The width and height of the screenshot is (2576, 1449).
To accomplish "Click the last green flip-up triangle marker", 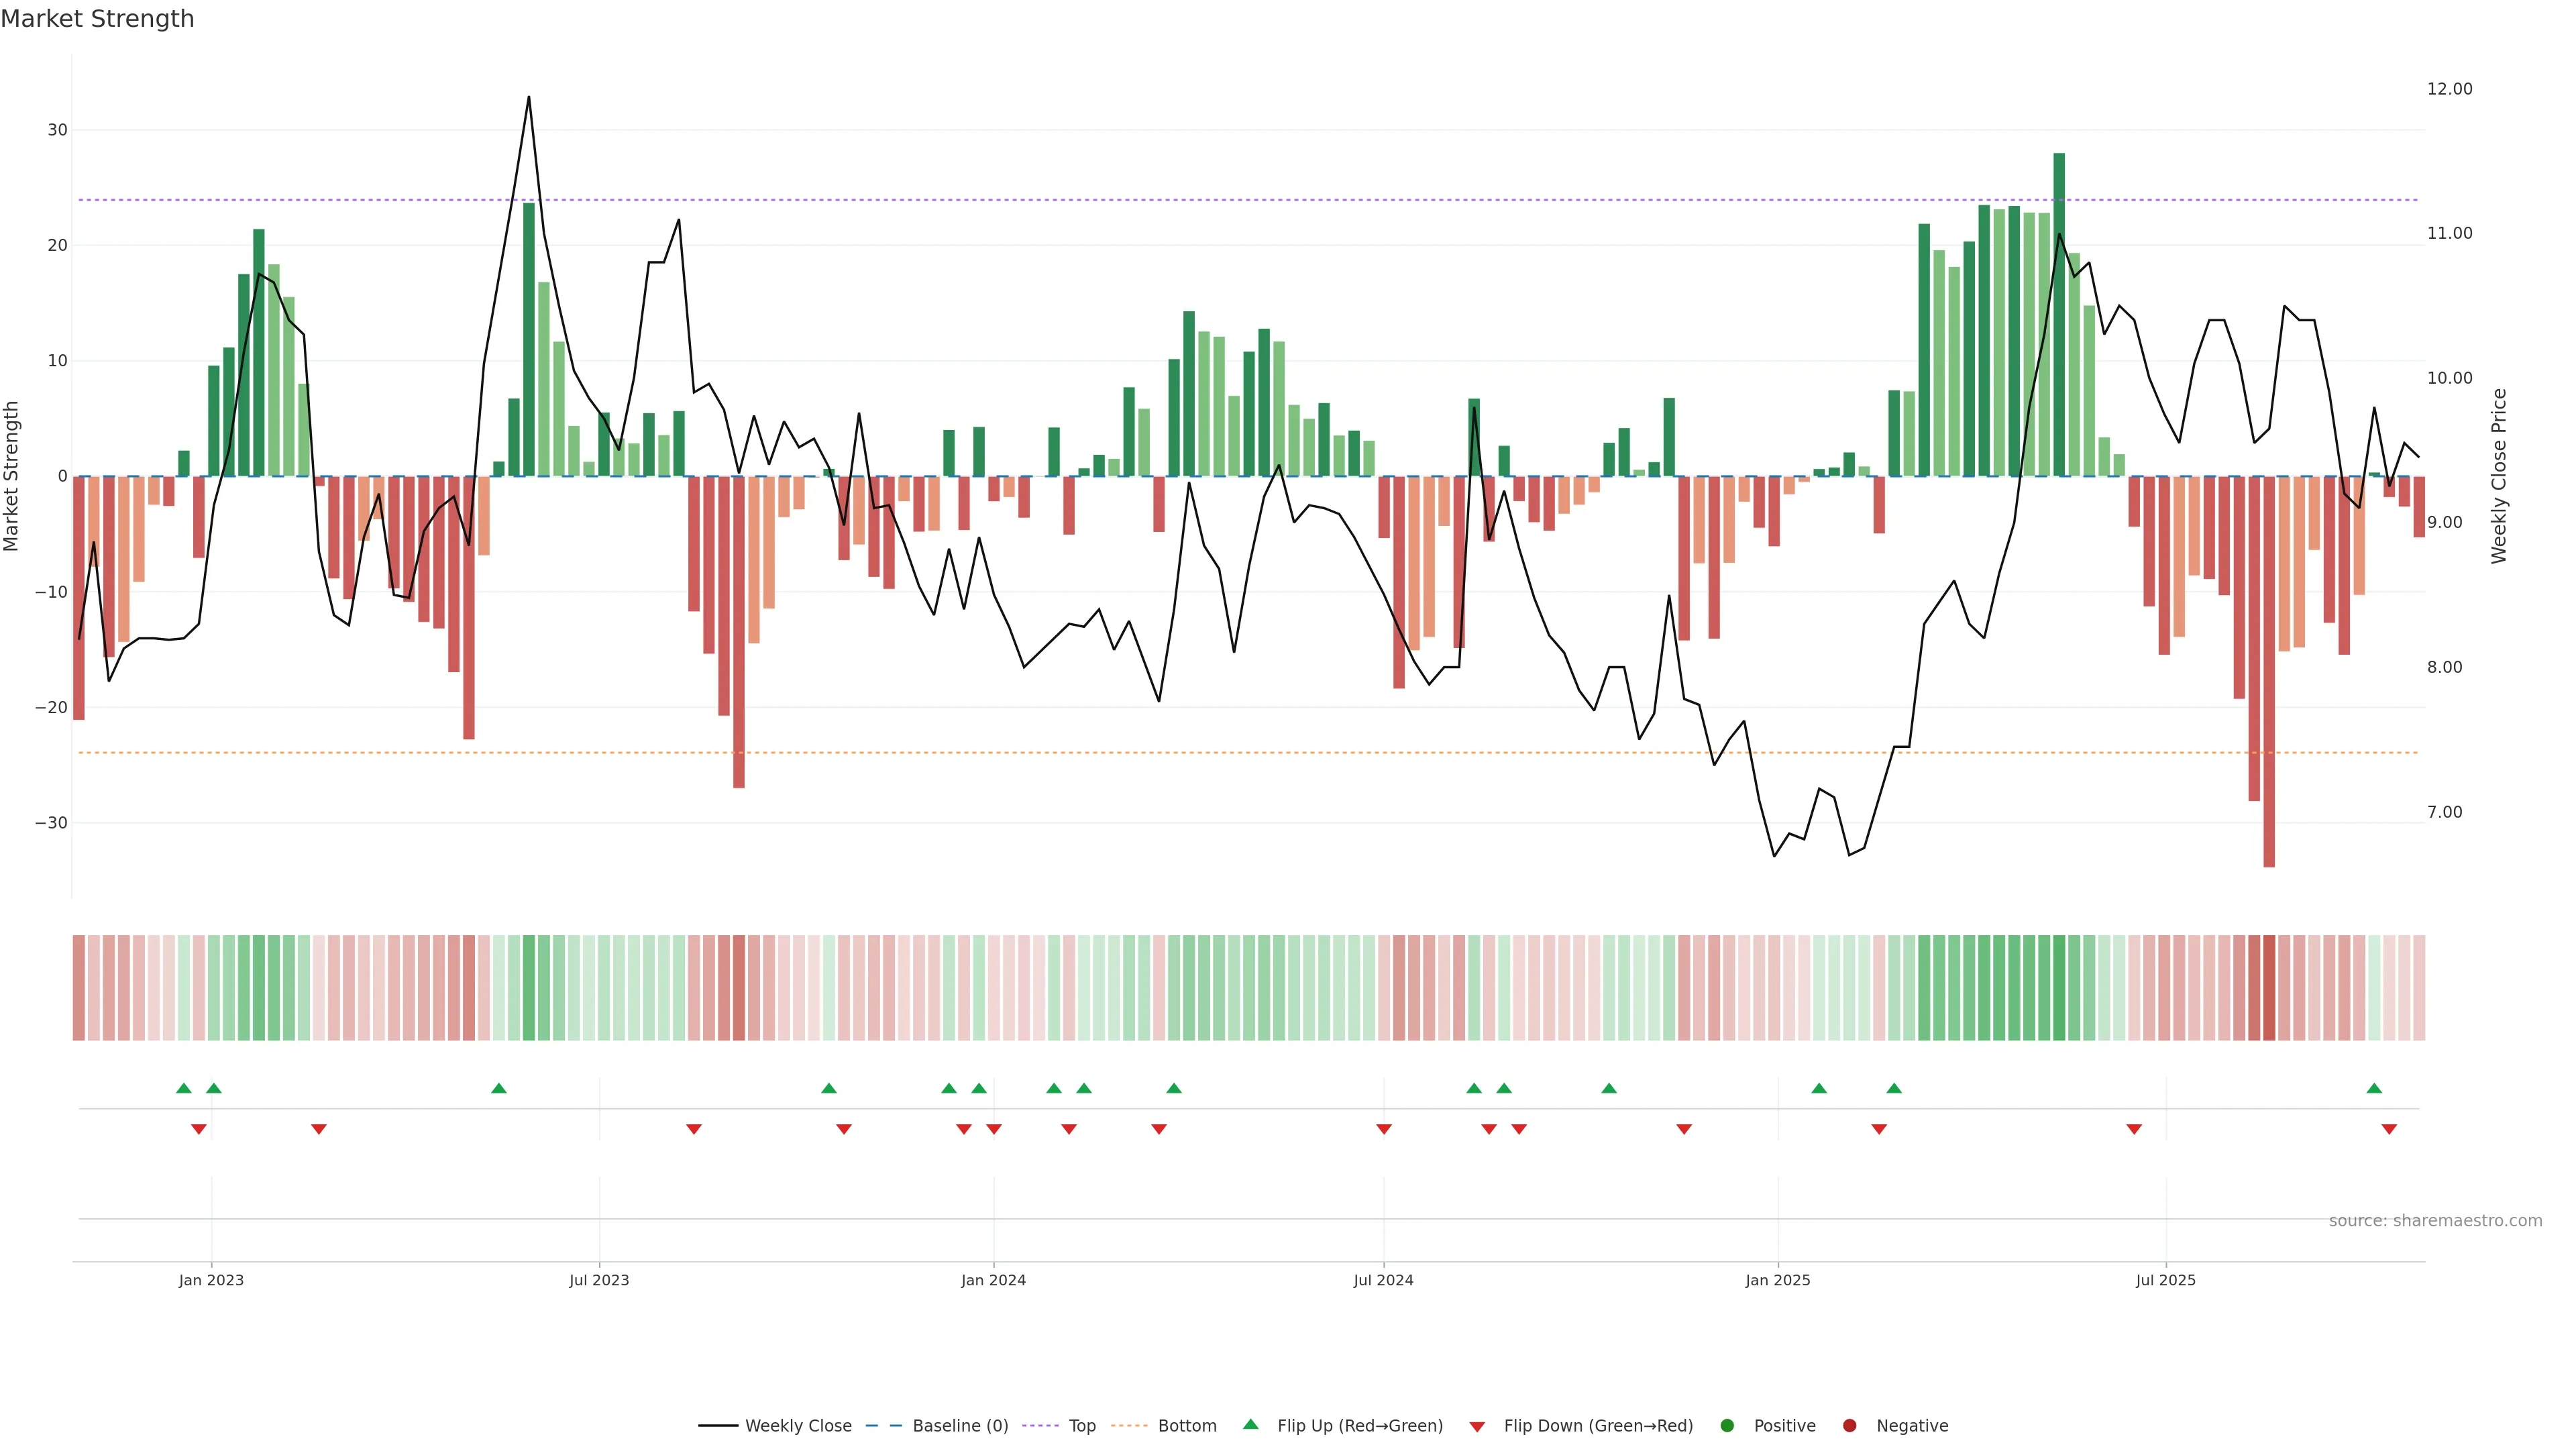I will click(x=2374, y=1088).
